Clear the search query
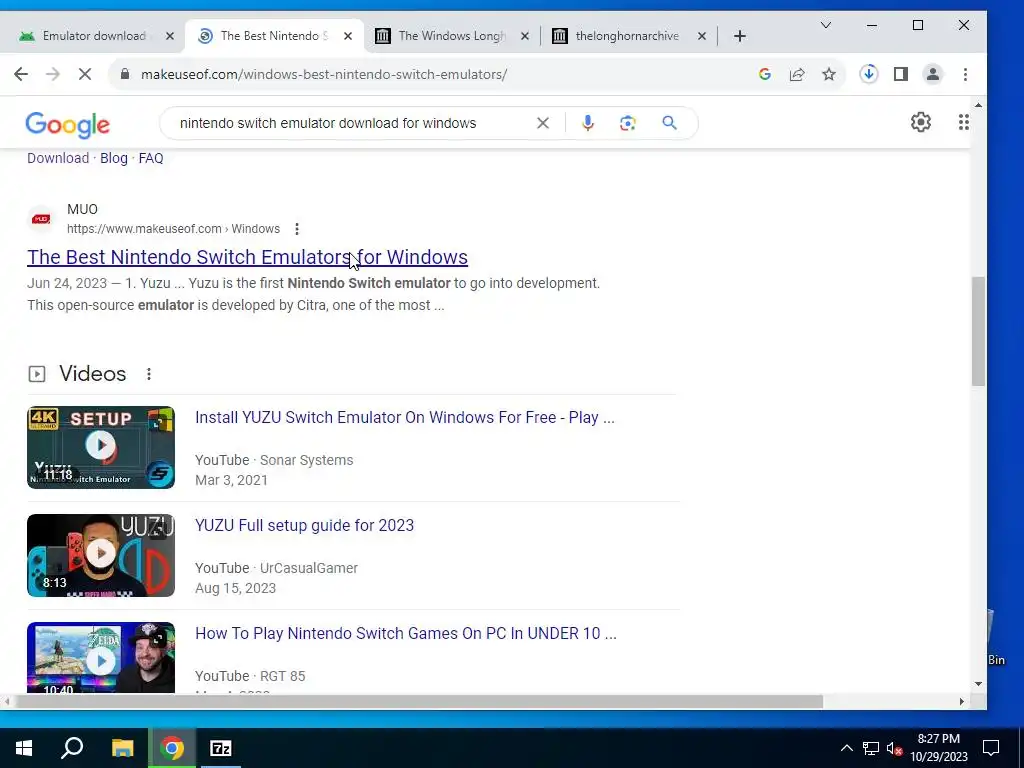Screen dimensions: 1024x768 click(x=543, y=123)
